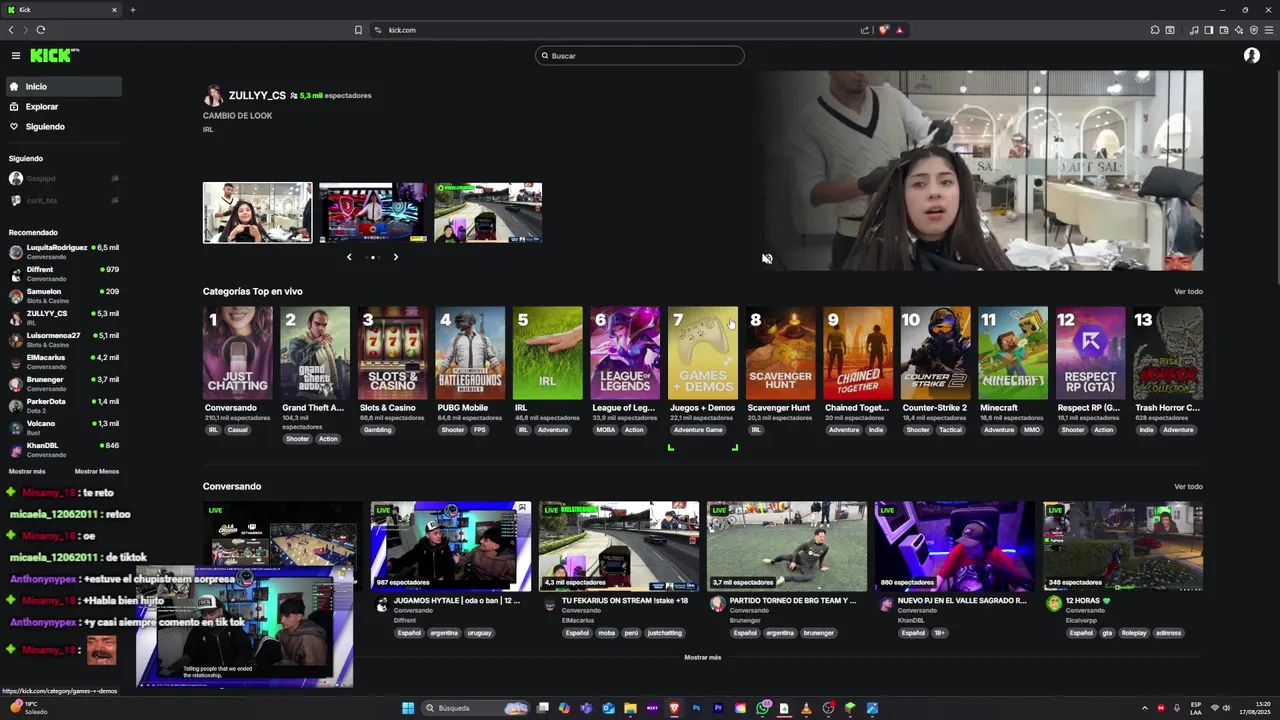1280x720 pixels.
Task: Open WhatsApp from the taskbar
Action: point(762,708)
